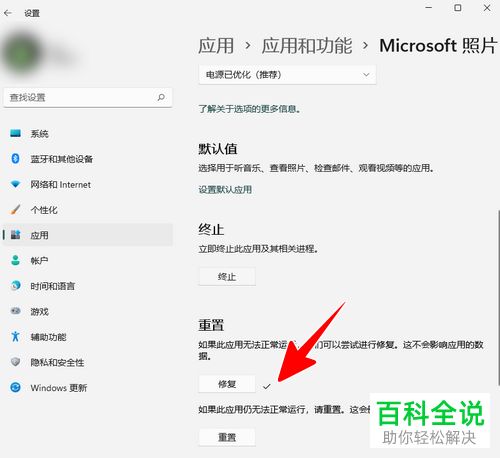Click the blurred user profile avatar
The height and width of the screenshot is (458, 500).
(23, 52)
